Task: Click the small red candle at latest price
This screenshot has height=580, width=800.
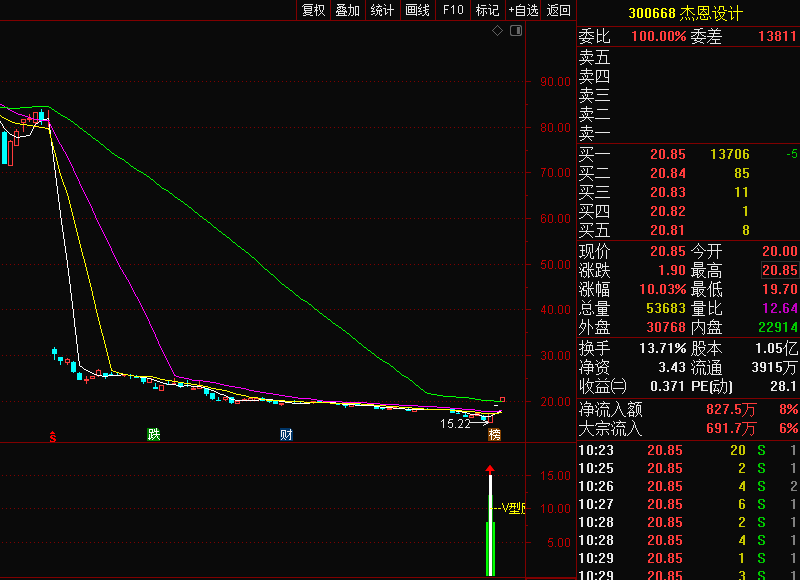Action: pos(502,399)
